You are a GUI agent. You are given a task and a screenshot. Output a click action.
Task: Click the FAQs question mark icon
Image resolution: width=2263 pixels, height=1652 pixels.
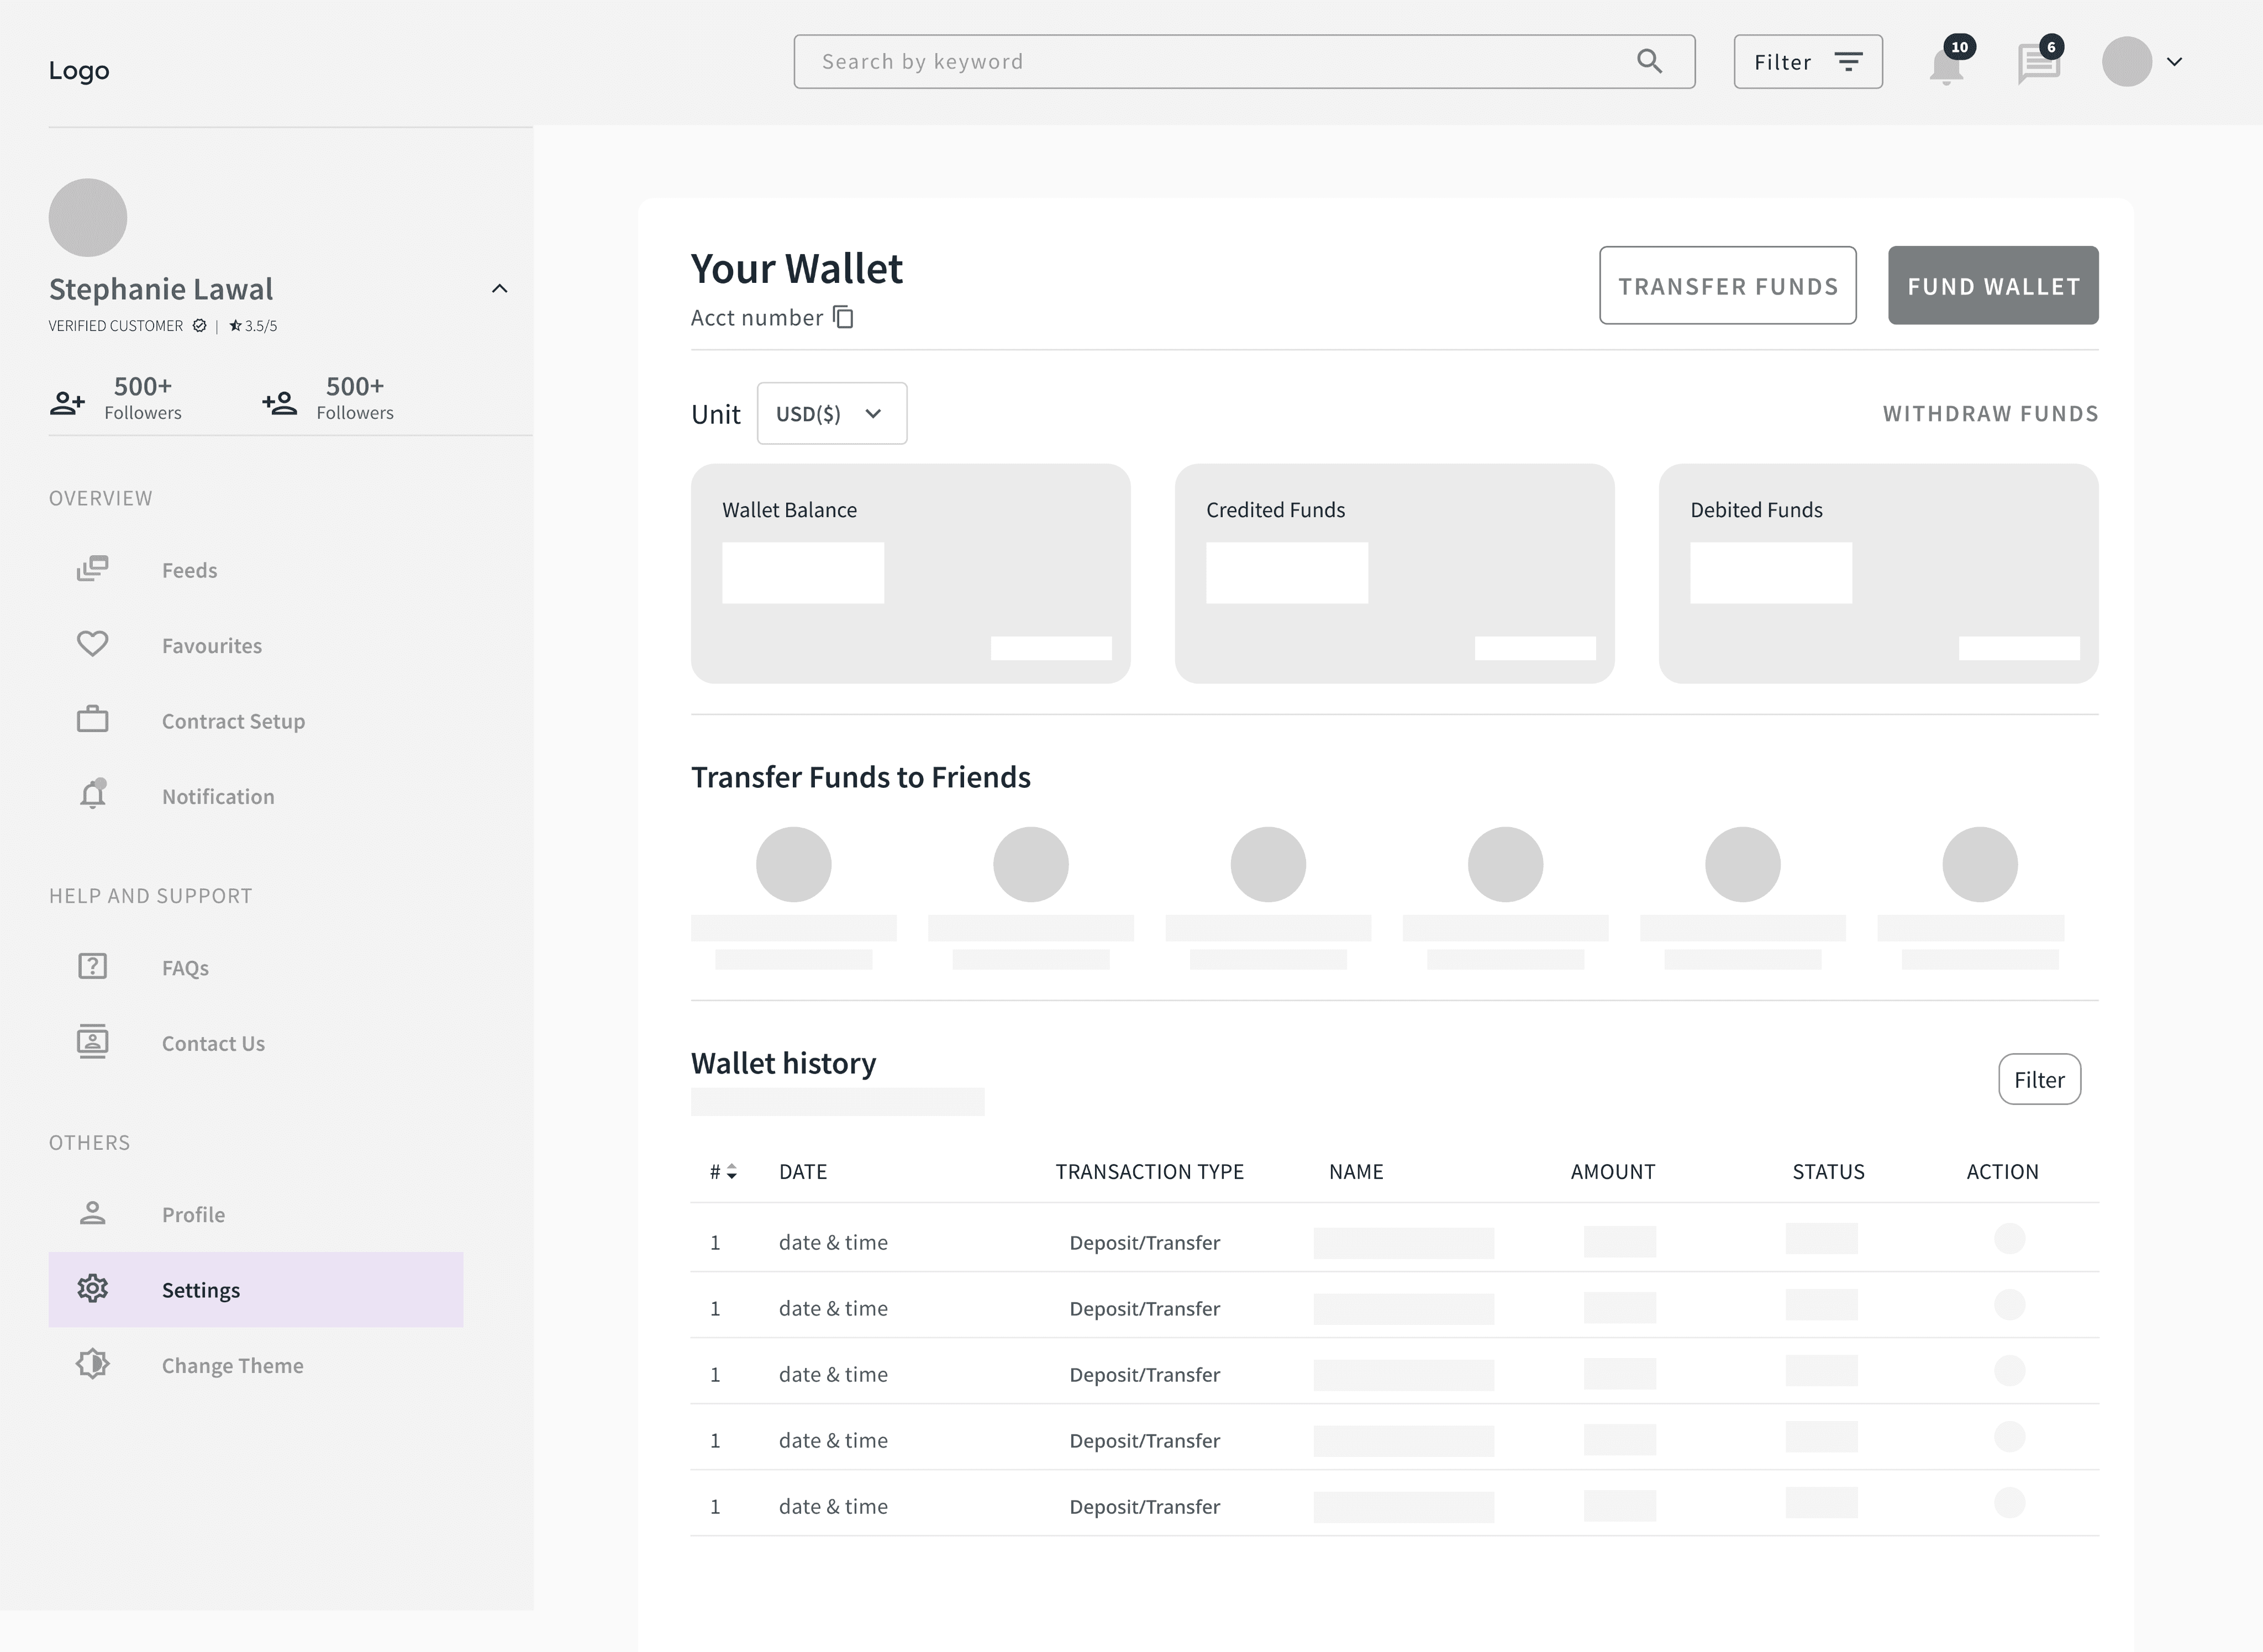point(93,966)
